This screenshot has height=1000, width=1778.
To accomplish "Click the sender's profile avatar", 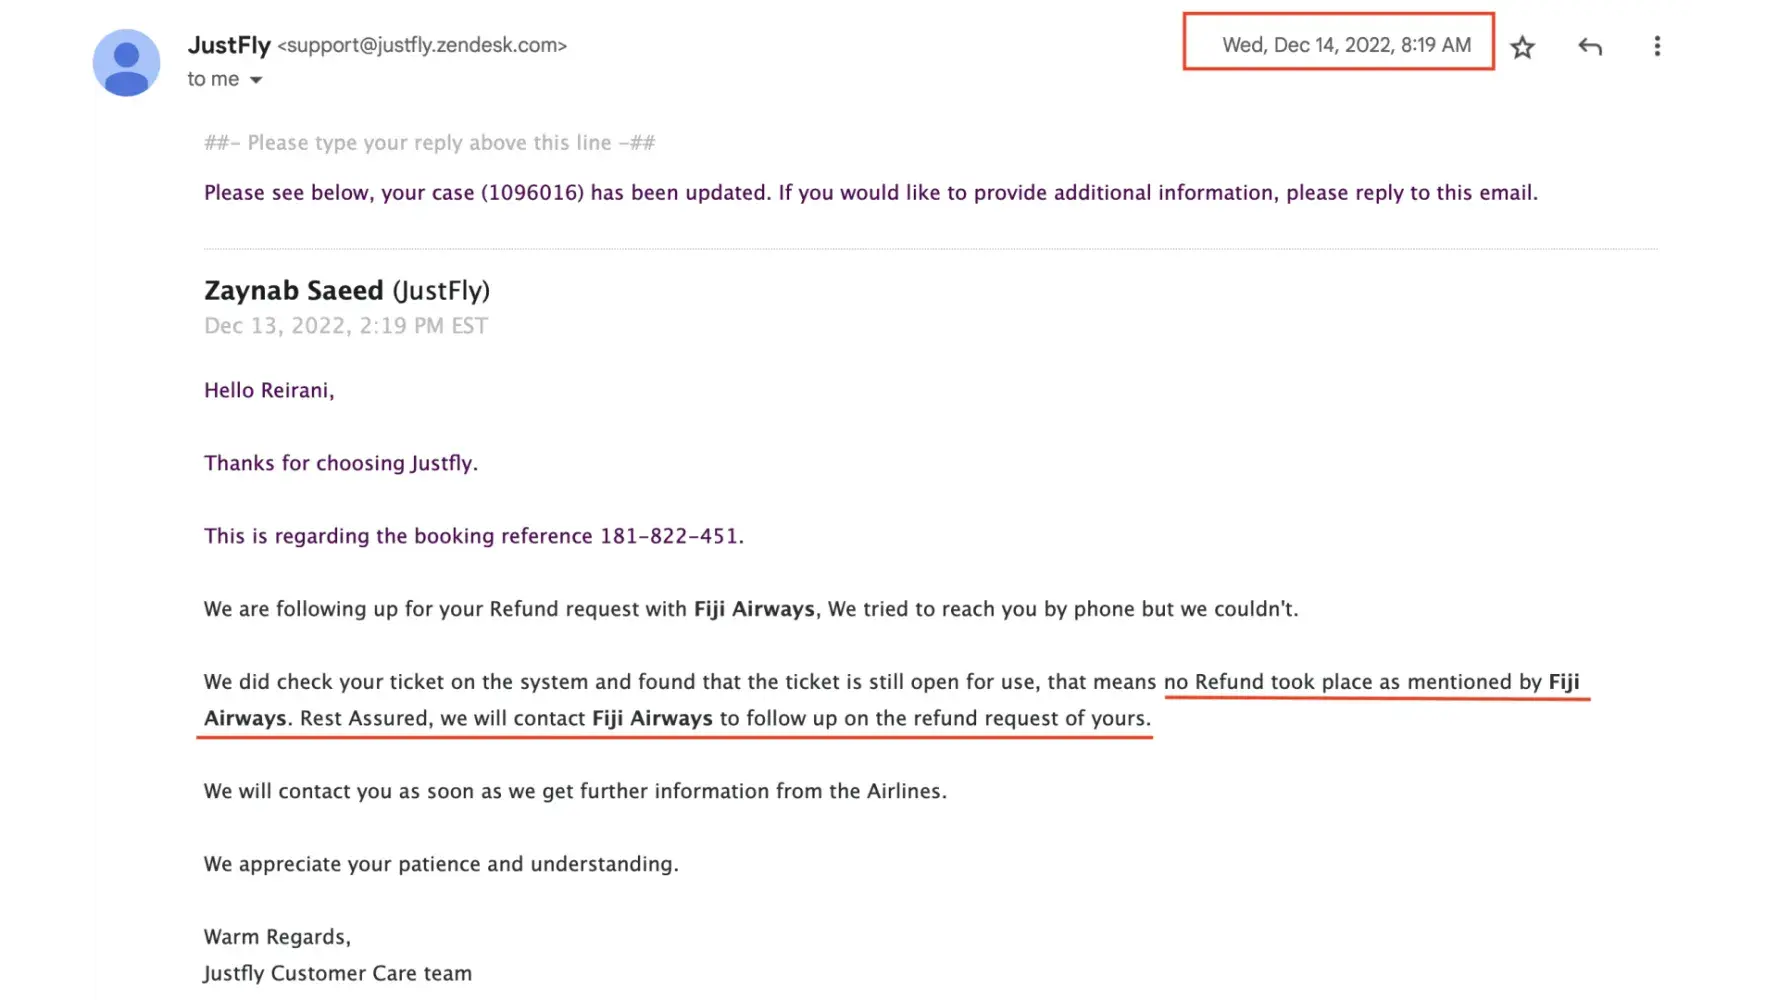I will point(127,63).
